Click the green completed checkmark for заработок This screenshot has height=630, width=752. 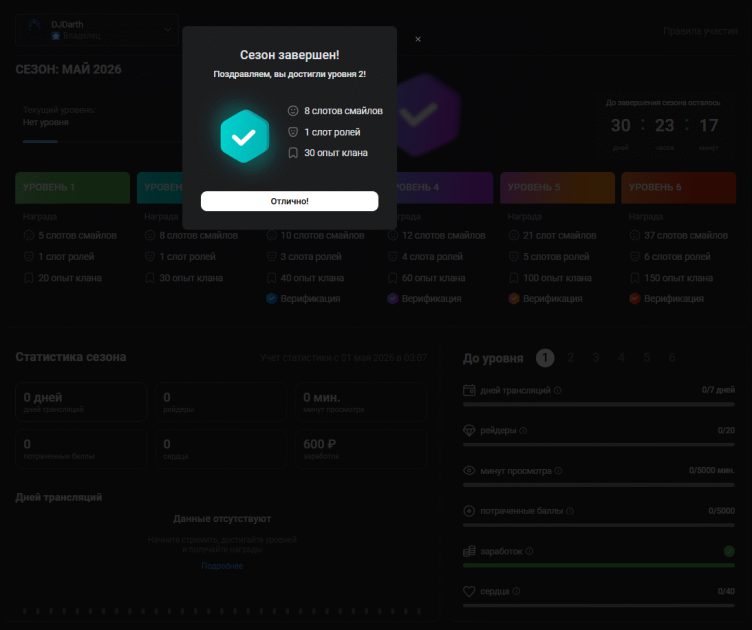(729, 551)
